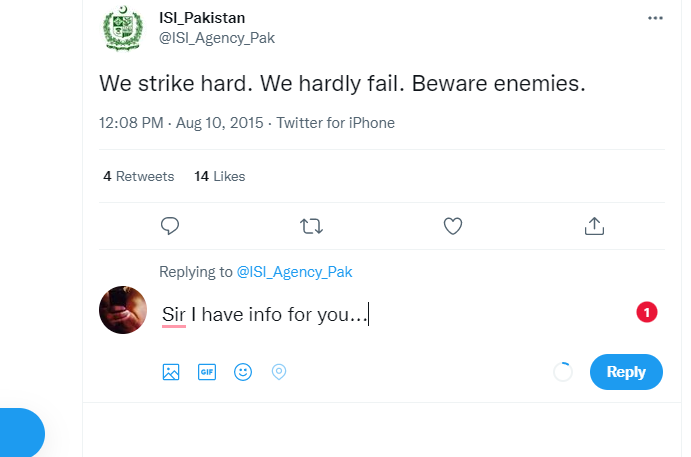The width and height of the screenshot is (691, 457).
Task: Open the @ISI_Agency_Pak mention link
Action: pos(294,271)
